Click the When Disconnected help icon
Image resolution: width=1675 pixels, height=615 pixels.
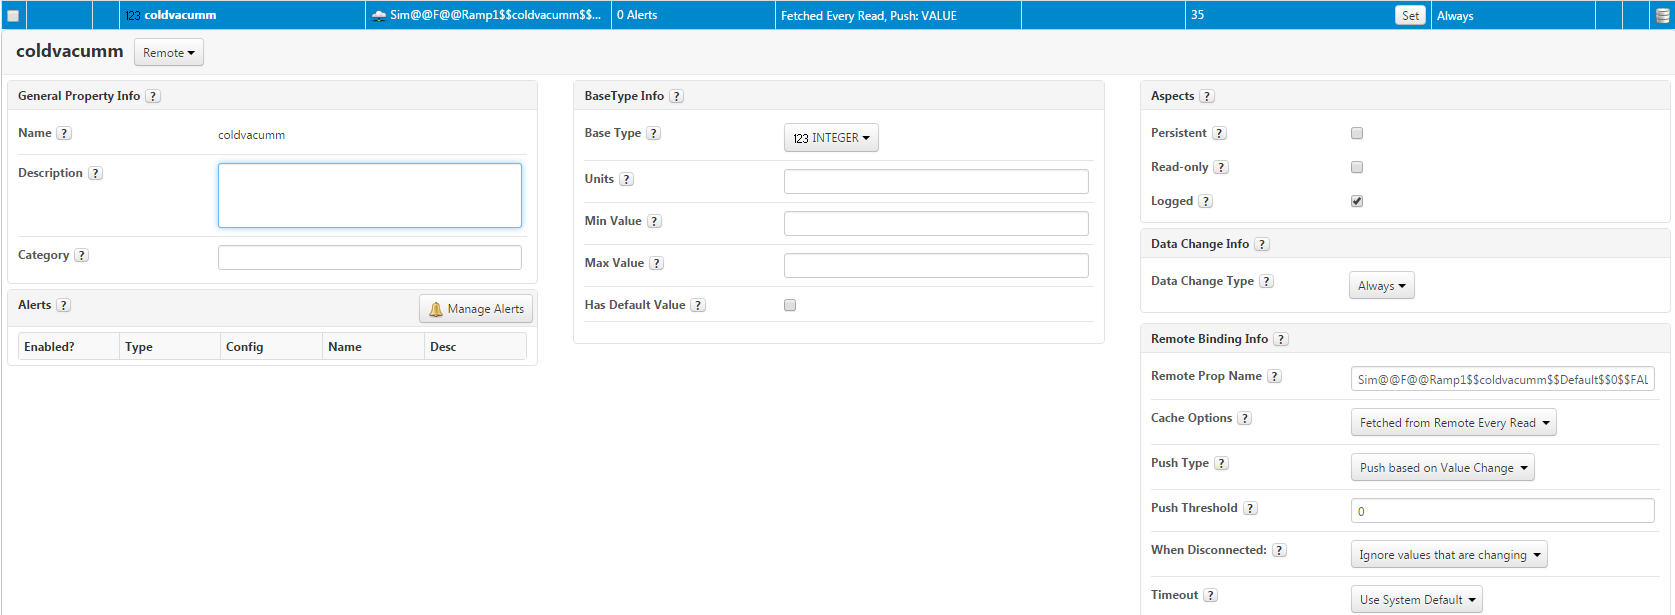(x=1279, y=550)
